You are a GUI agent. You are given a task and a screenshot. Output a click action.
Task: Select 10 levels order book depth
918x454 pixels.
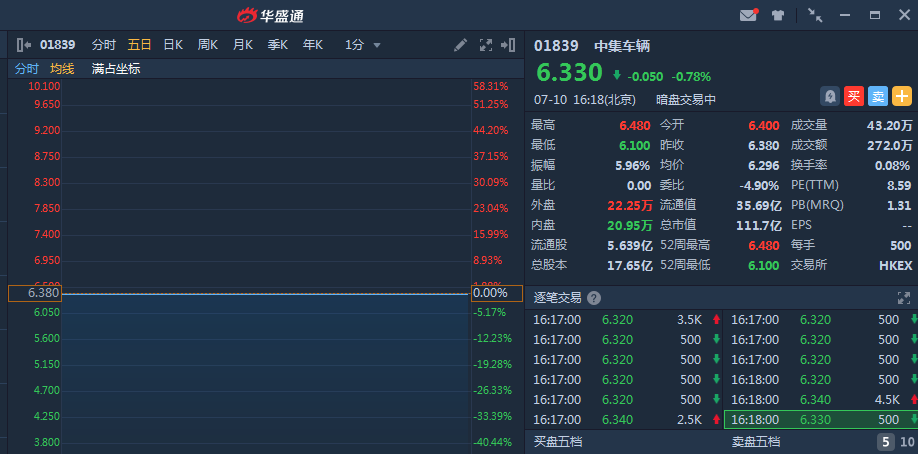(907, 442)
